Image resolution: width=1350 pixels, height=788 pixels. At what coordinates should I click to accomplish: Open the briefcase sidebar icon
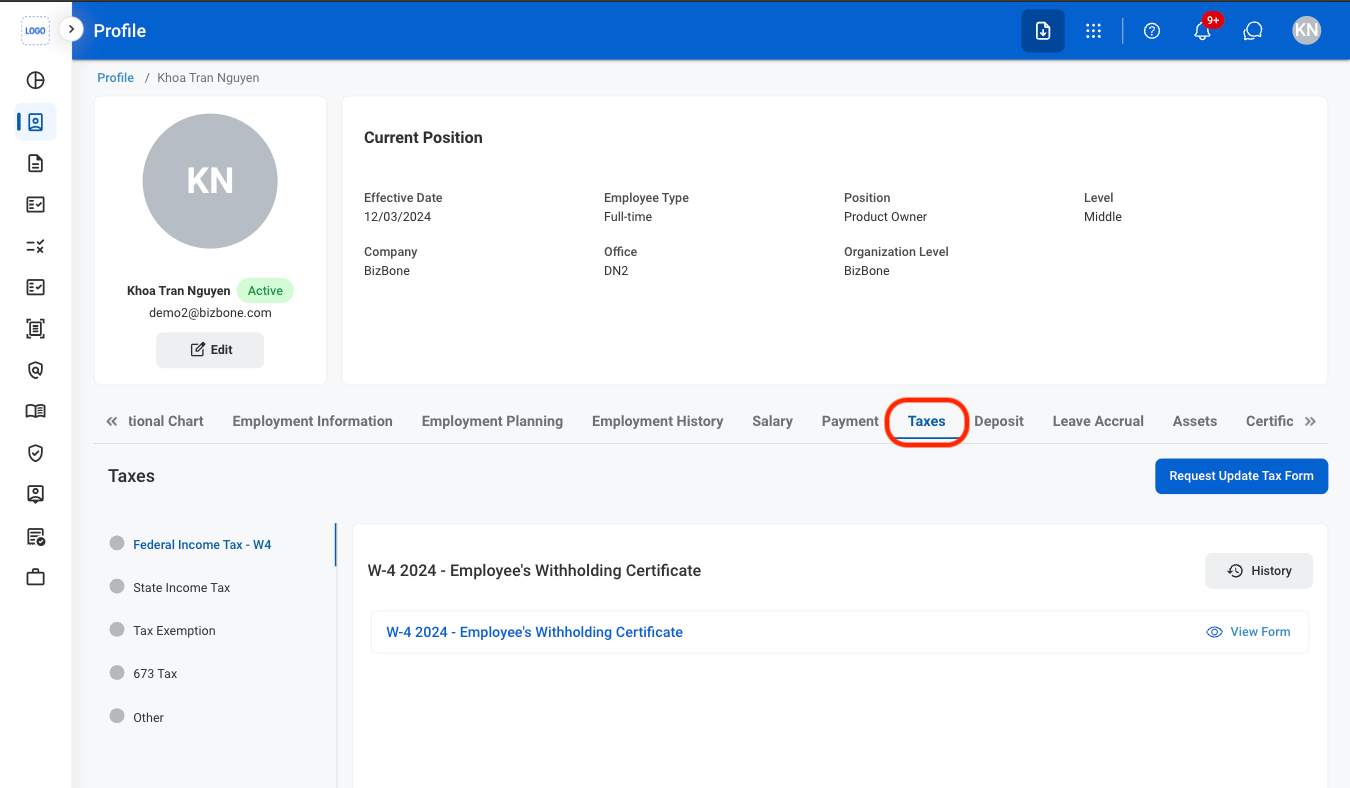click(x=35, y=577)
